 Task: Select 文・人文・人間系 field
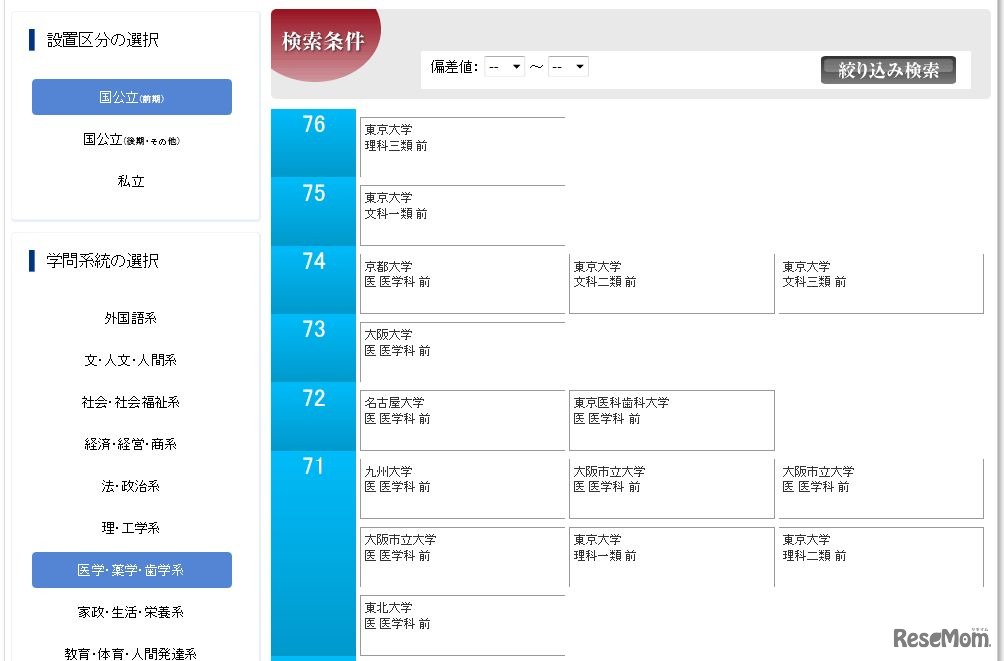[x=131, y=361]
